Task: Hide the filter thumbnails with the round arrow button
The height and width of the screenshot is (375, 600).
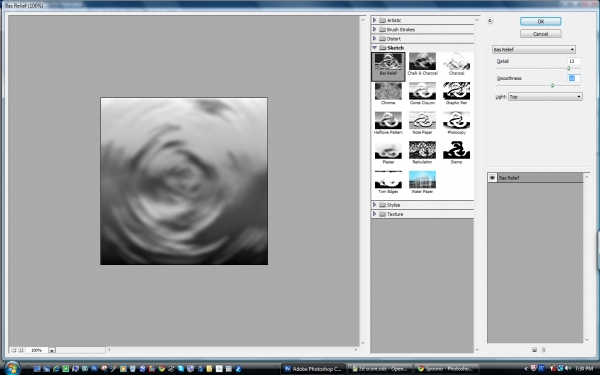Action: click(490, 21)
